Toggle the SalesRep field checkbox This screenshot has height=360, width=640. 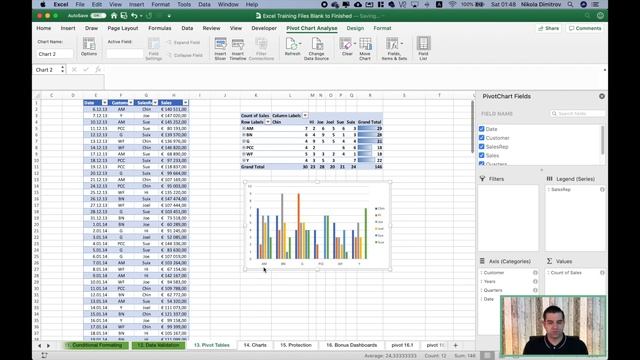pyautogui.click(x=482, y=147)
